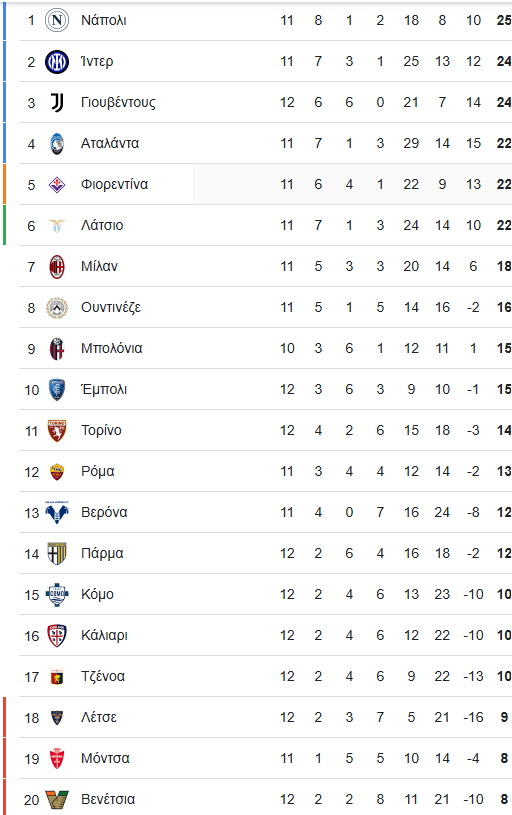512x815 pixels.
Task: Click the Bologna club crest
Action: click(x=57, y=349)
